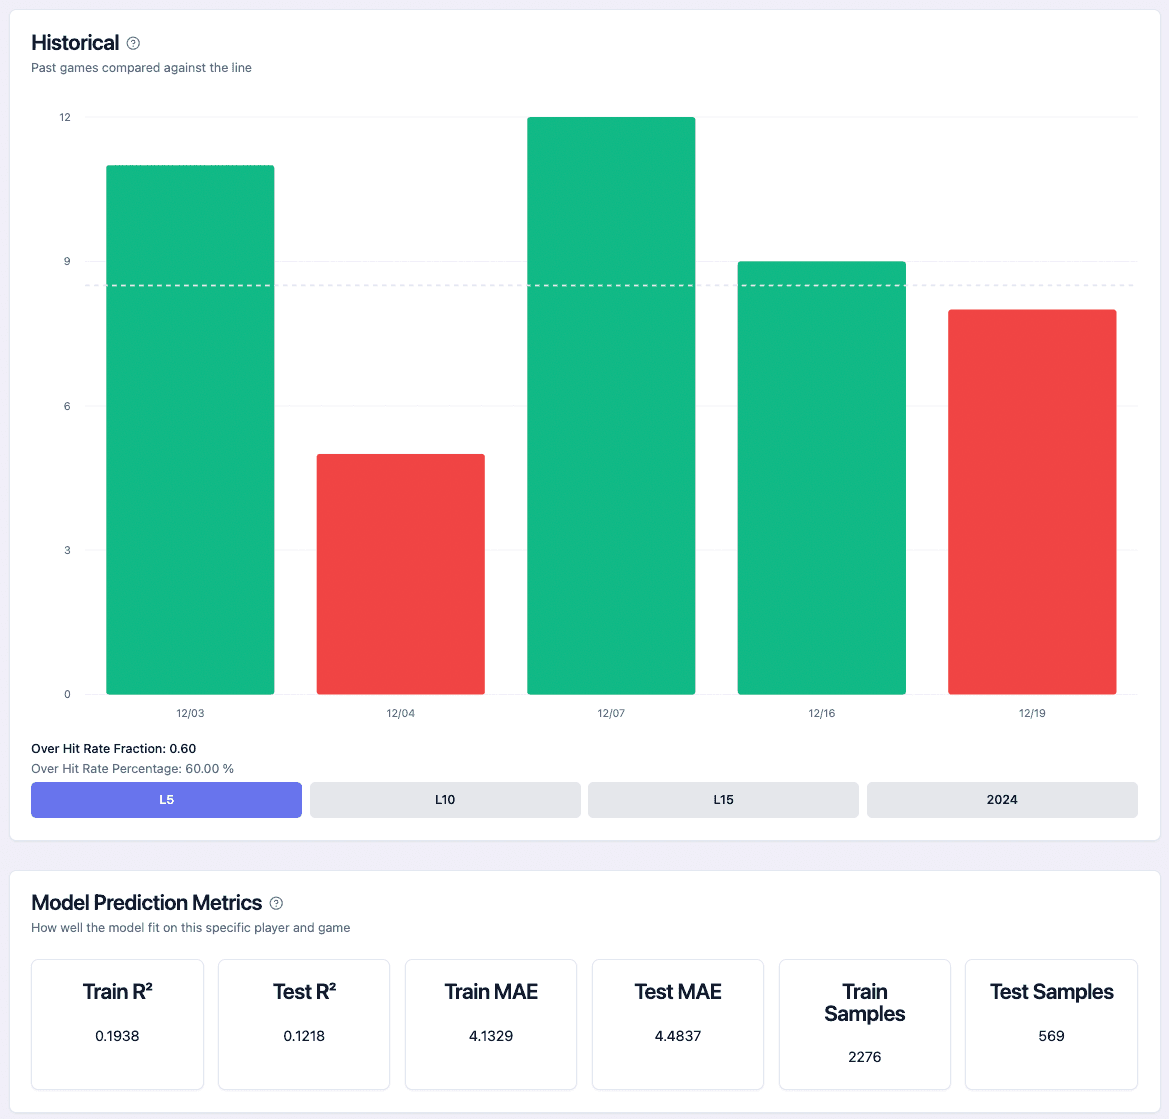This screenshot has width=1169, height=1119.
Task: Show the L15 games range
Action: tap(723, 800)
